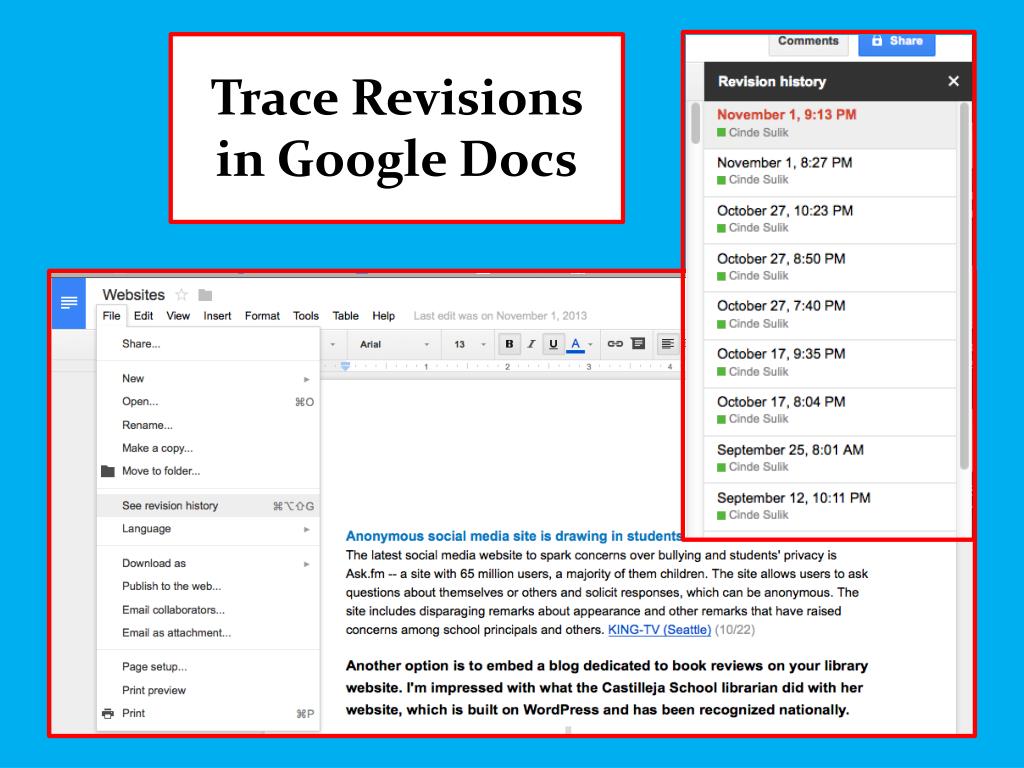Open the Help menu
Image resolution: width=1024 pixels, height=768 pixels.
point(383,315)
